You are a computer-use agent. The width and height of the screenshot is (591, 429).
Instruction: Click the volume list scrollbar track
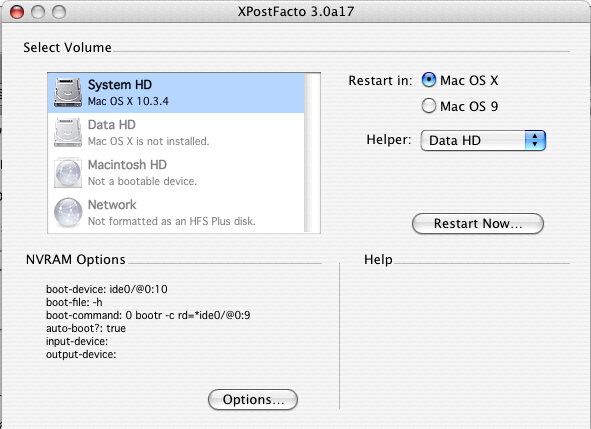(308, 153)
